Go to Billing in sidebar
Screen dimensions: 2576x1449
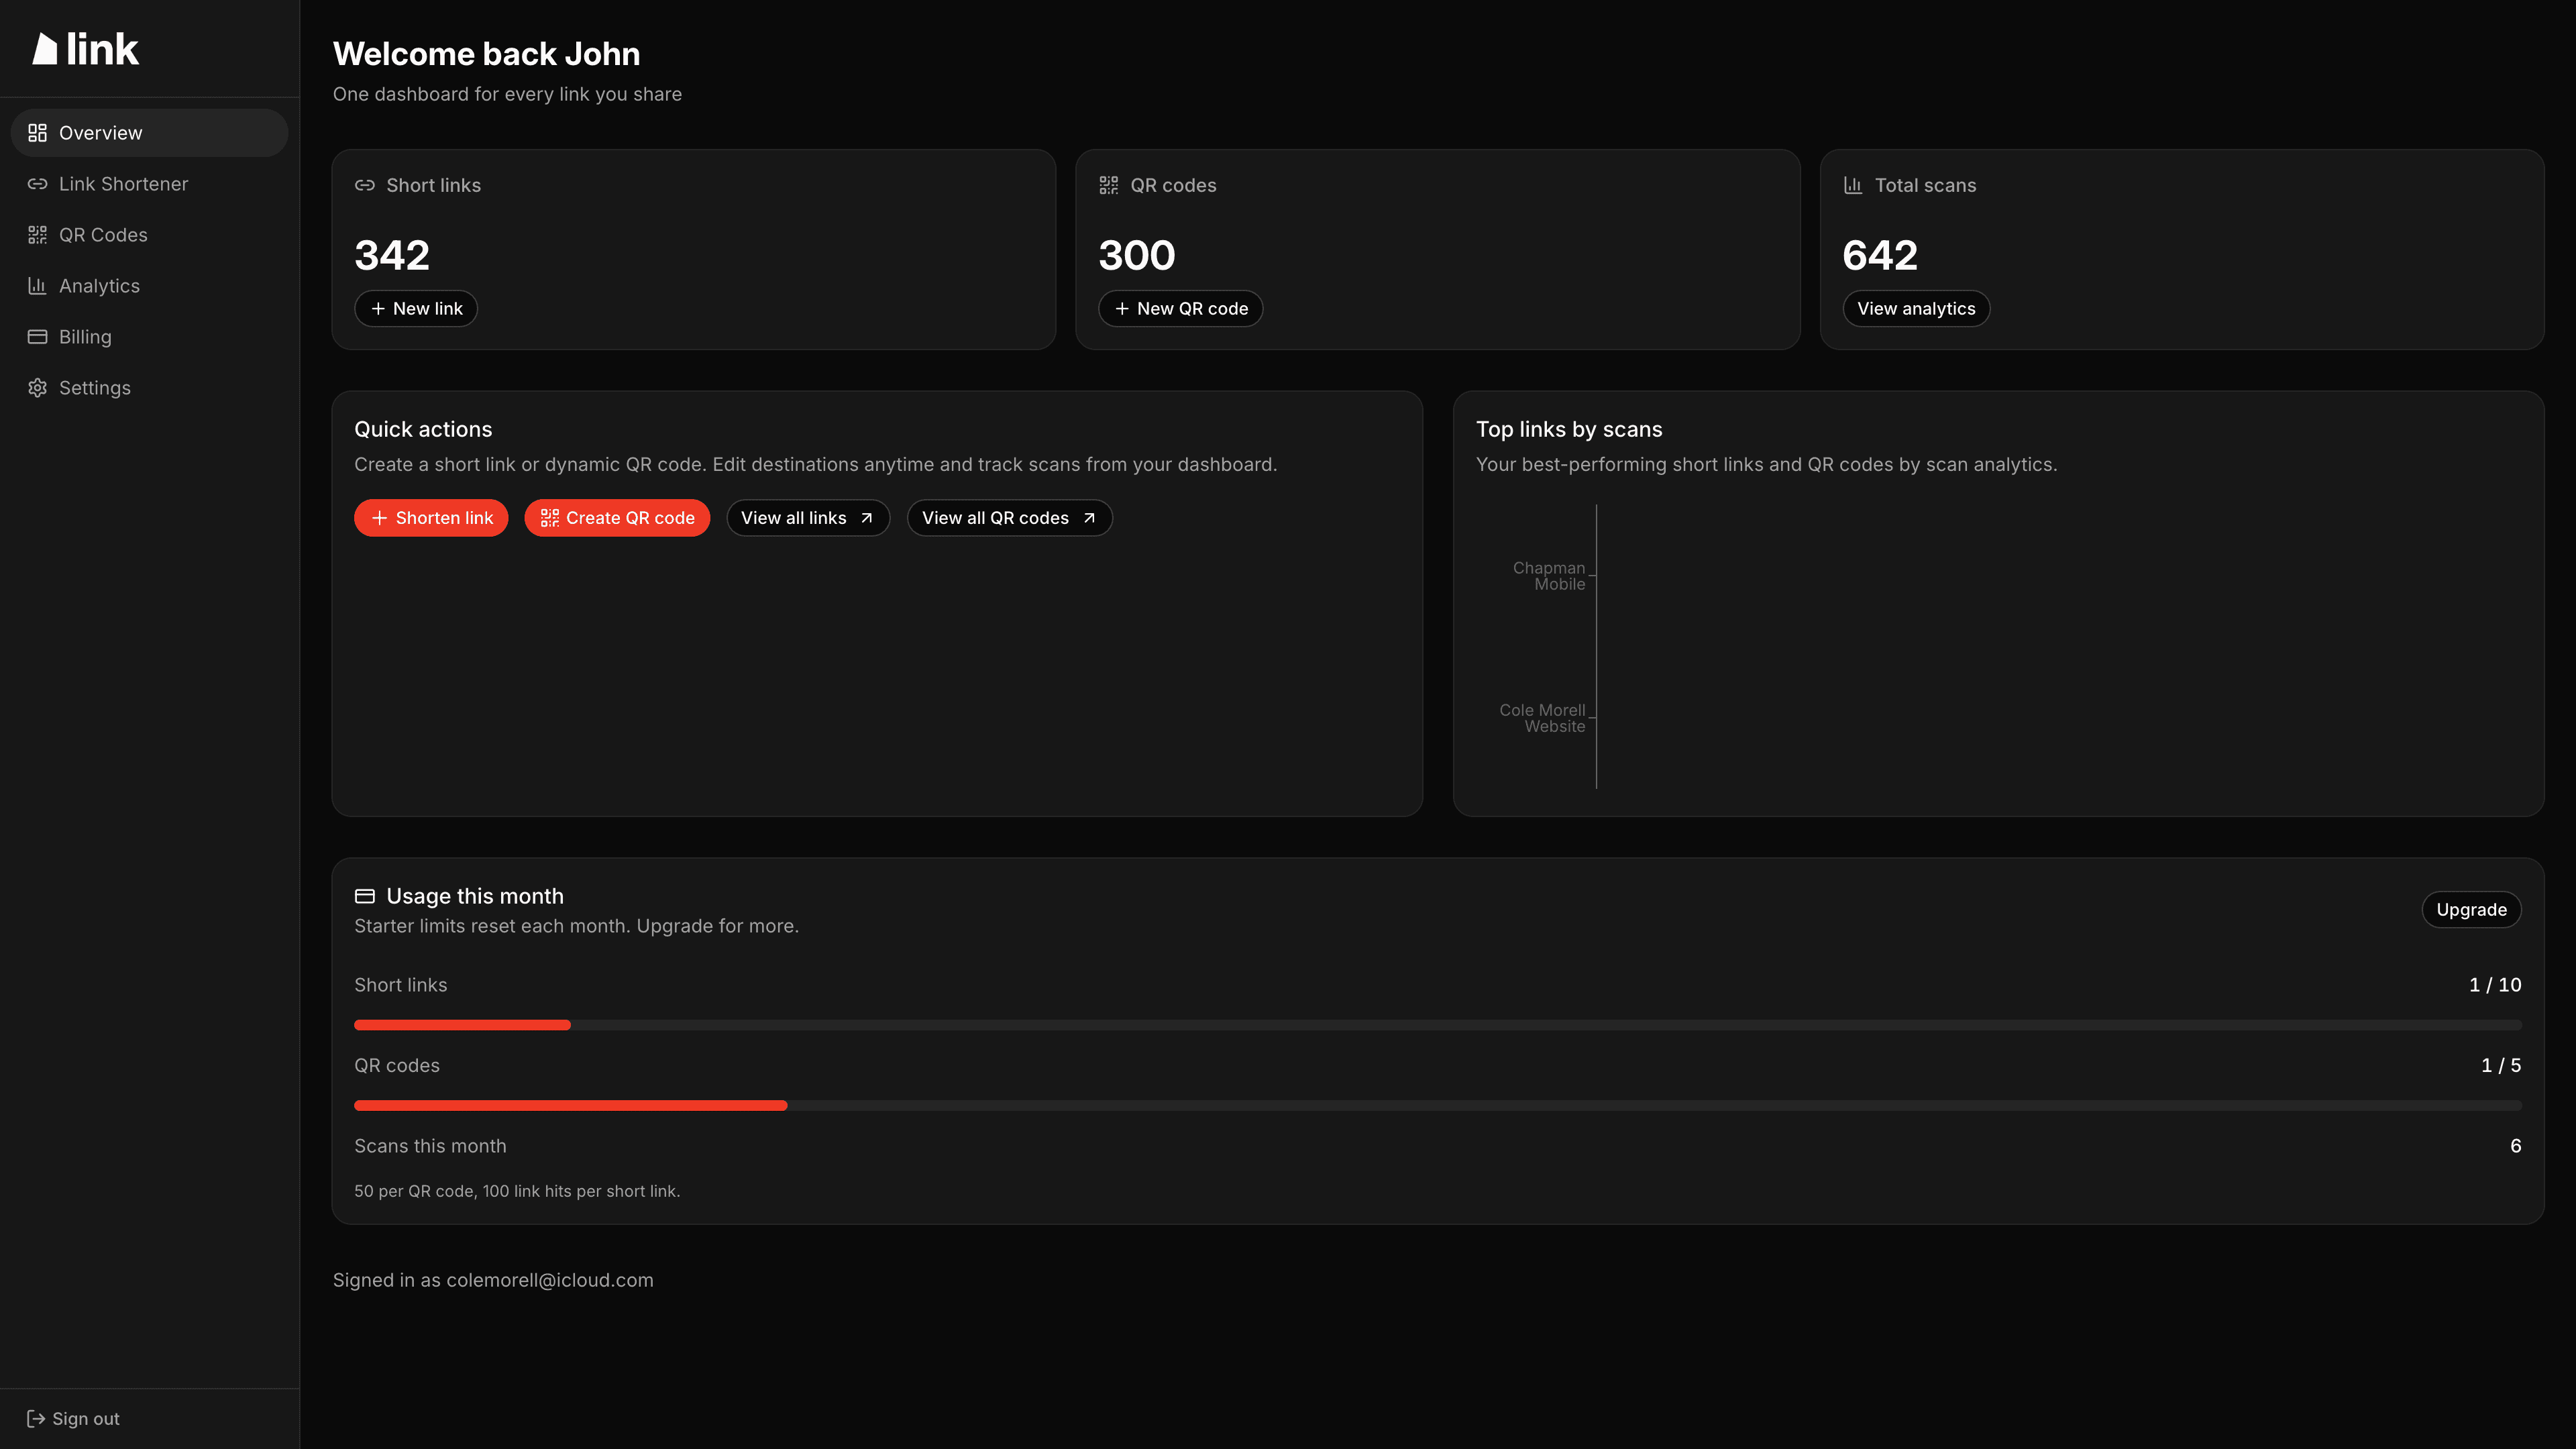(85, 337)
